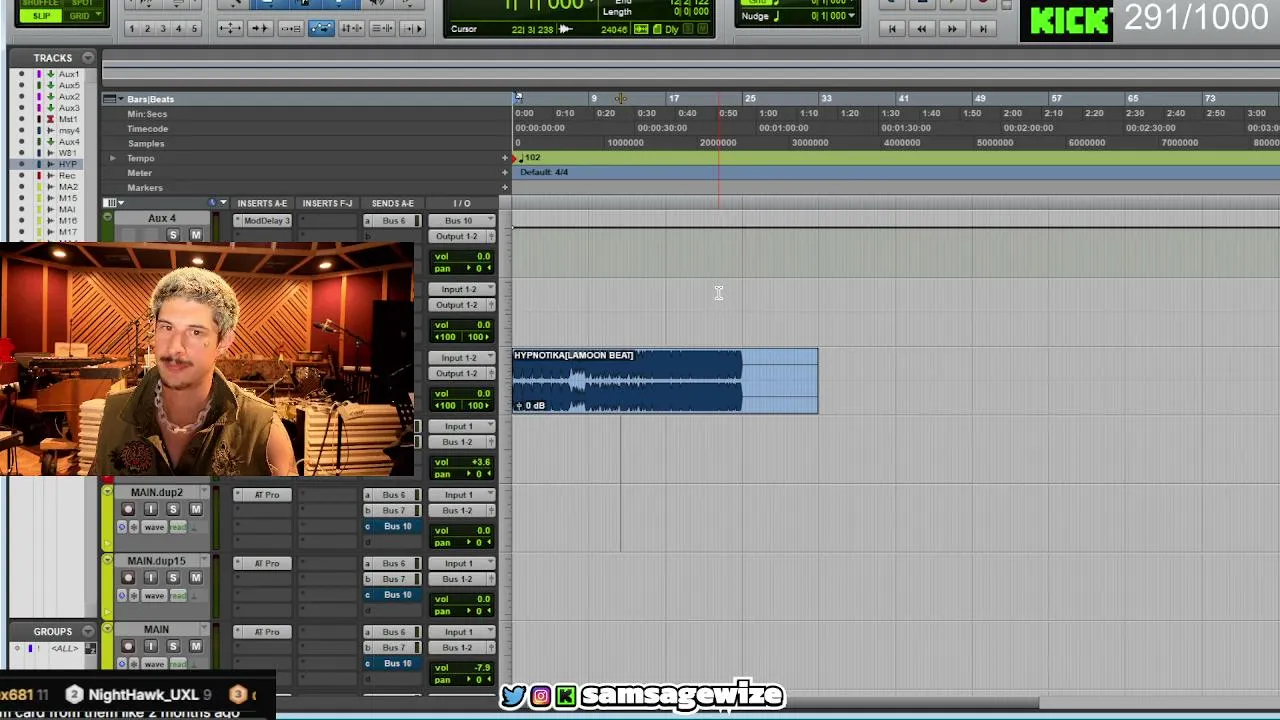Add a meter change with the plus icon
This screenshot has height=720, width=1280.
pos(505,173)
